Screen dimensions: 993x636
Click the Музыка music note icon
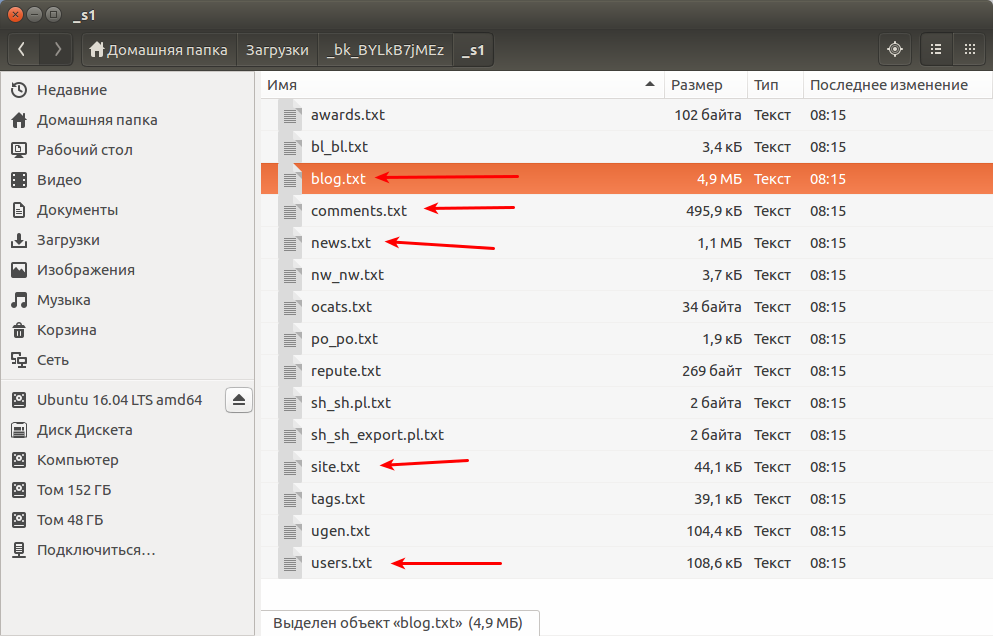(19, 300)
